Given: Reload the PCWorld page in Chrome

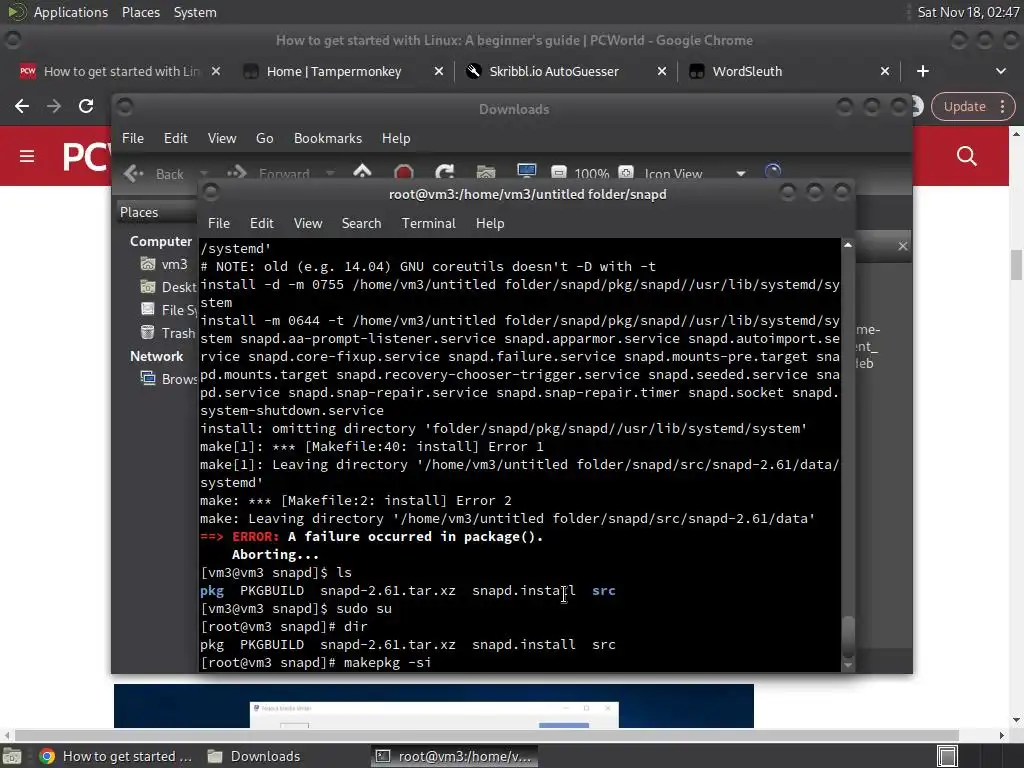Looking at the screenshot, I should 86,106.
